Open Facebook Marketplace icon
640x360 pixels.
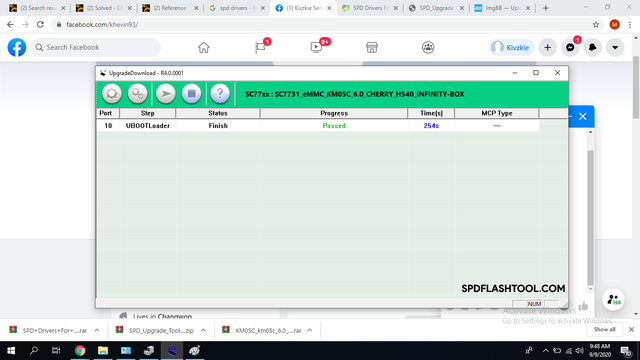pos(372,47)
